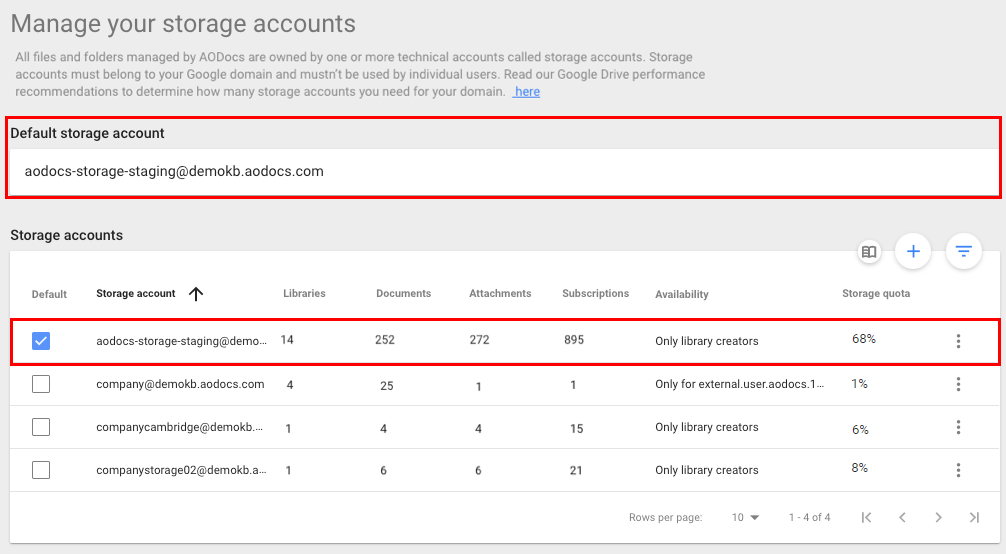Click the 68% storage quota value
Screen dimensions: 1006x554
tap(864, 339)
